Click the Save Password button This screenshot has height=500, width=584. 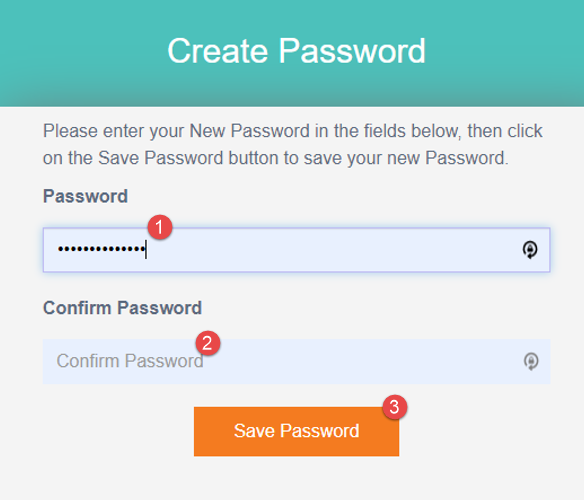[296, 431]
